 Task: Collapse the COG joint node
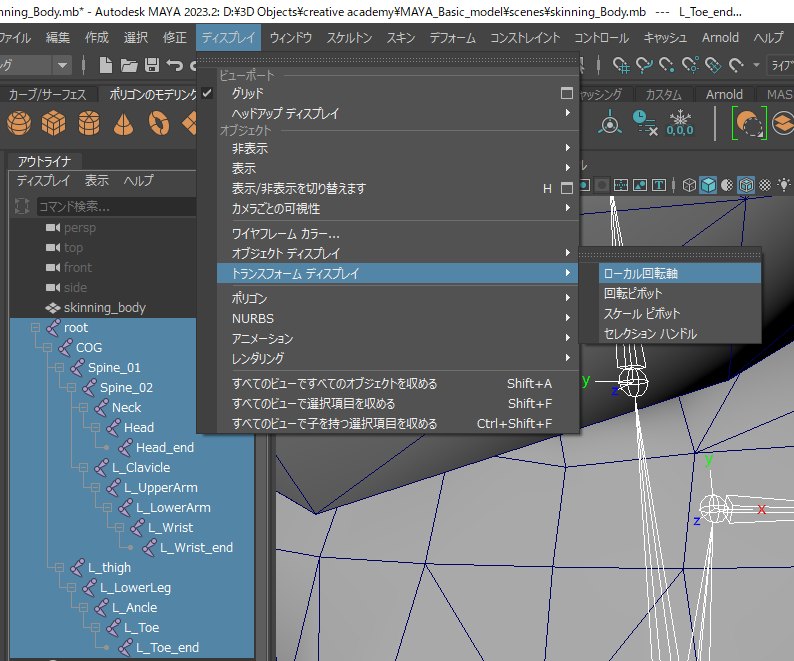(x=48, y=347)
